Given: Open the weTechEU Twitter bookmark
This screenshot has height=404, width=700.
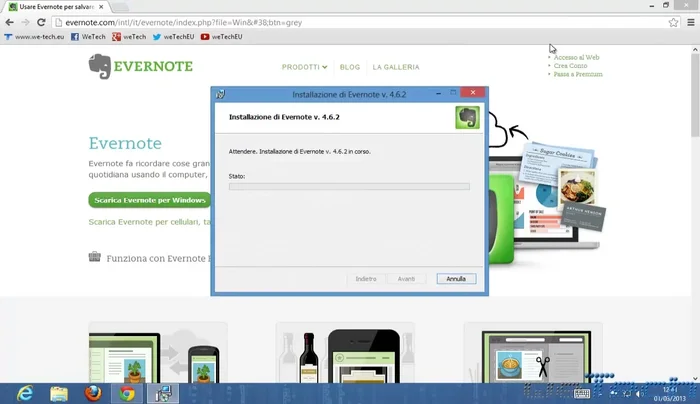Looking at the screenshot, I should click(173, 37).
